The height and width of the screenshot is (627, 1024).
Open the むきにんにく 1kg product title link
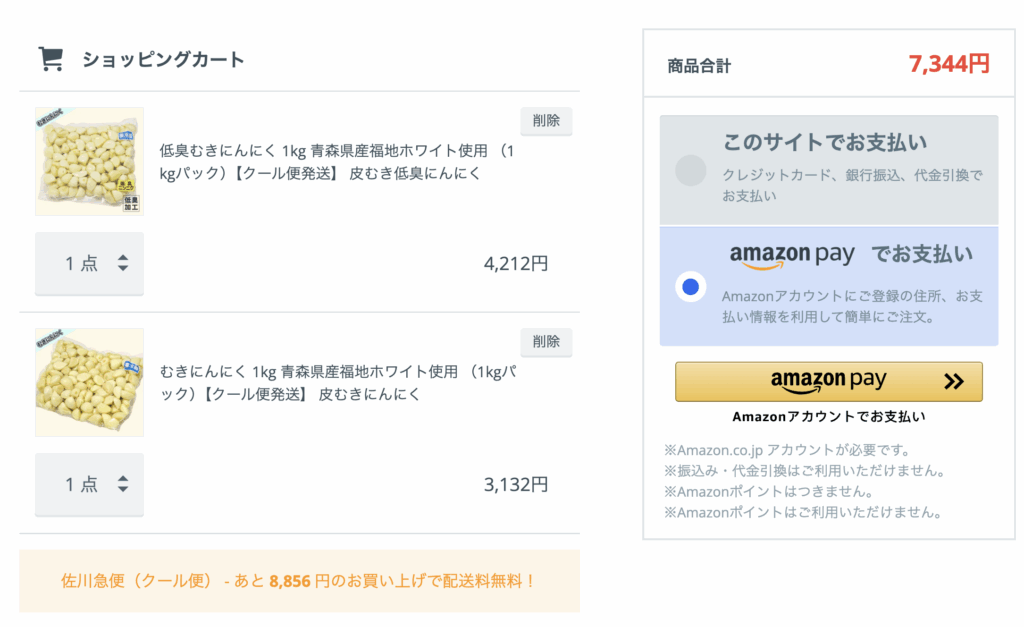[x=338, y=383]
